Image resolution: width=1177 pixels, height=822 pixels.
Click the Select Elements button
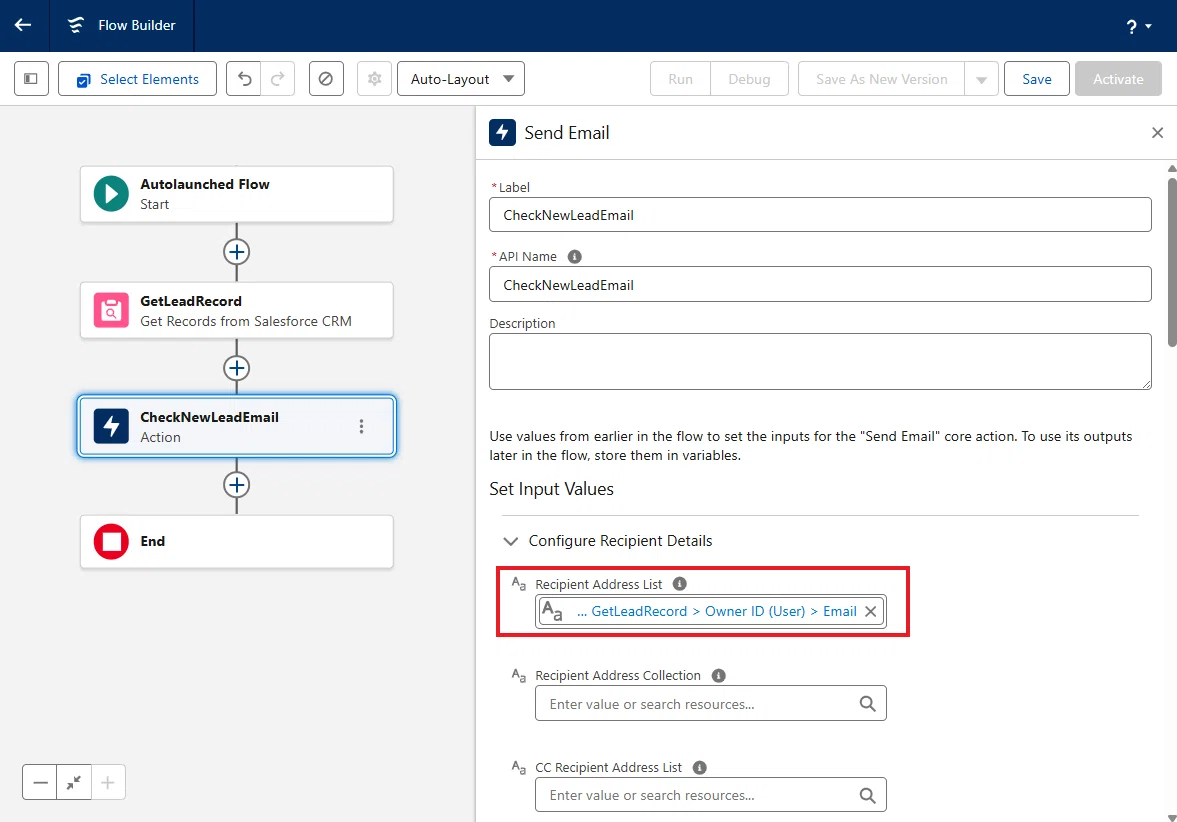(x=137, y=79)
